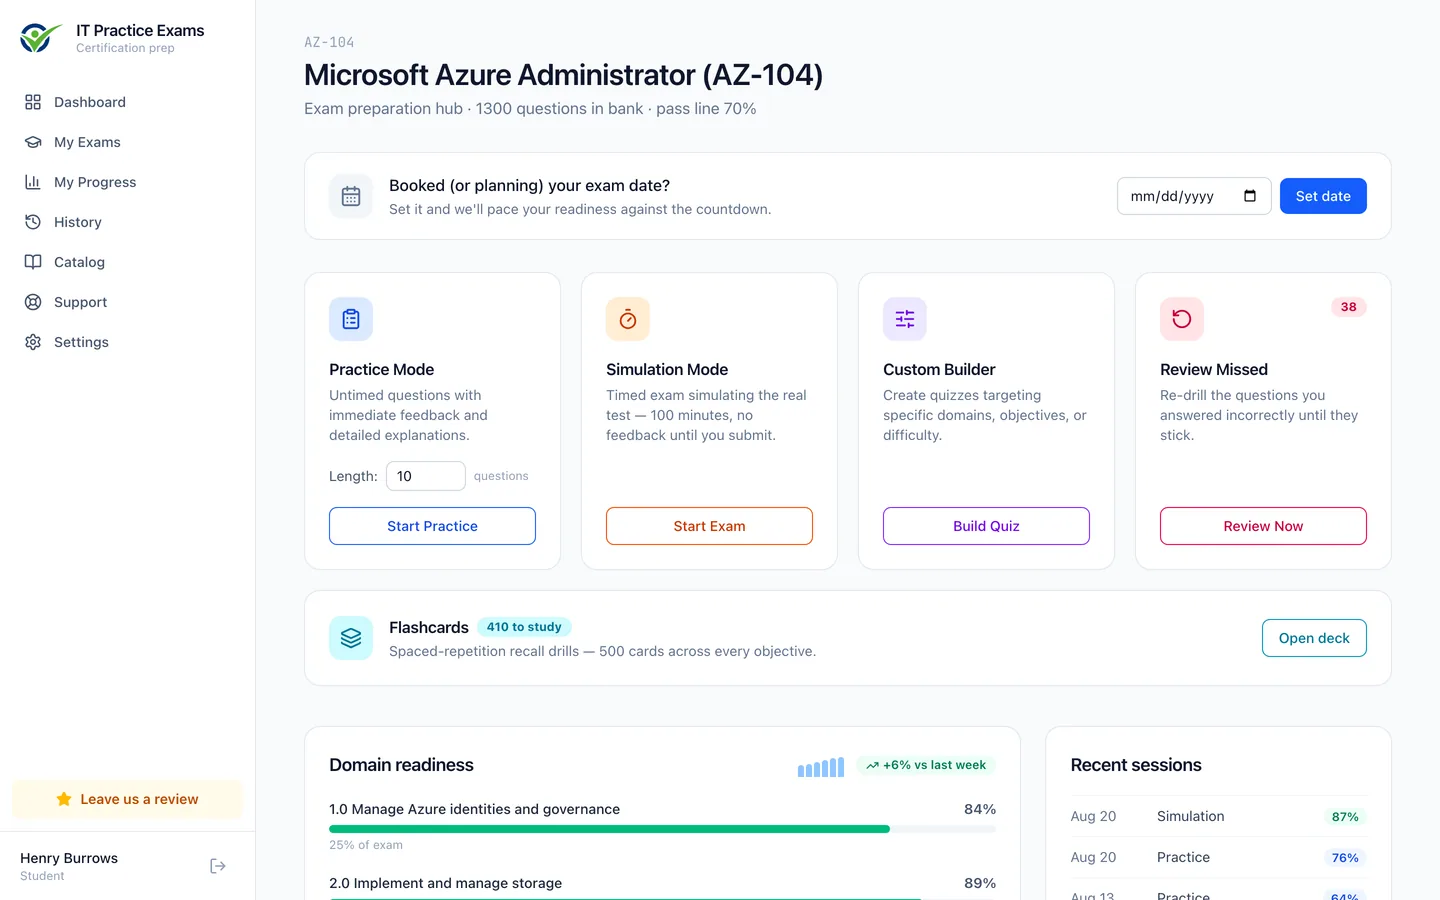Screen dimensions: 1440x900
Task: Click the Set date button
Action: 1323,196
